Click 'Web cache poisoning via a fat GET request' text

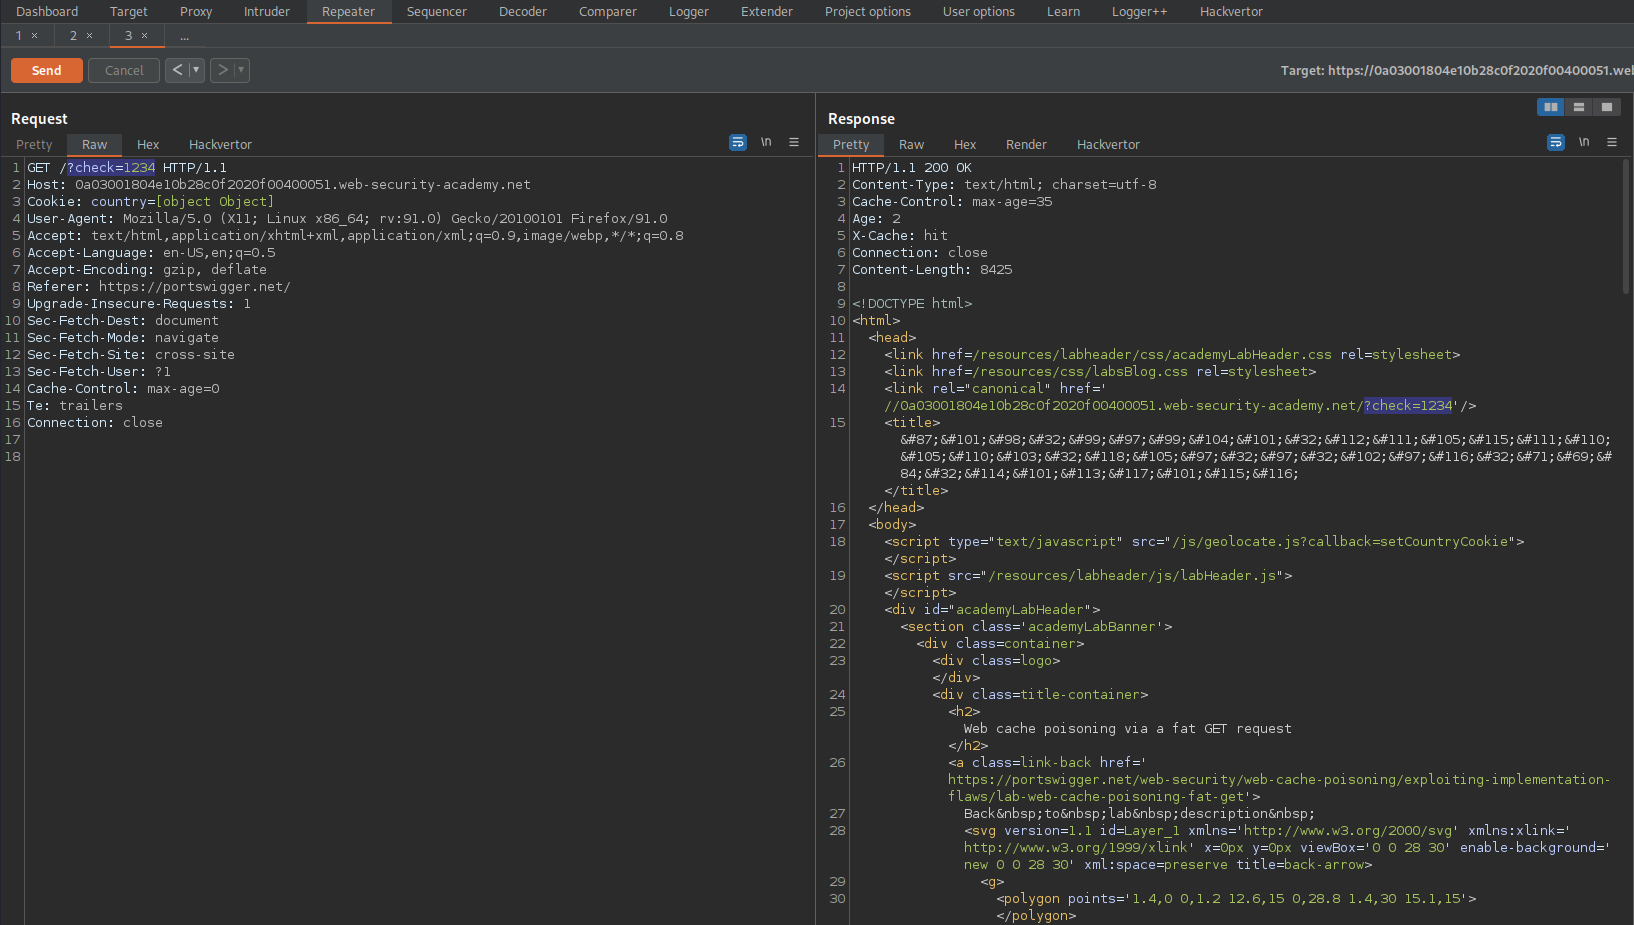pyautogui.click(x=1127, y=729)
